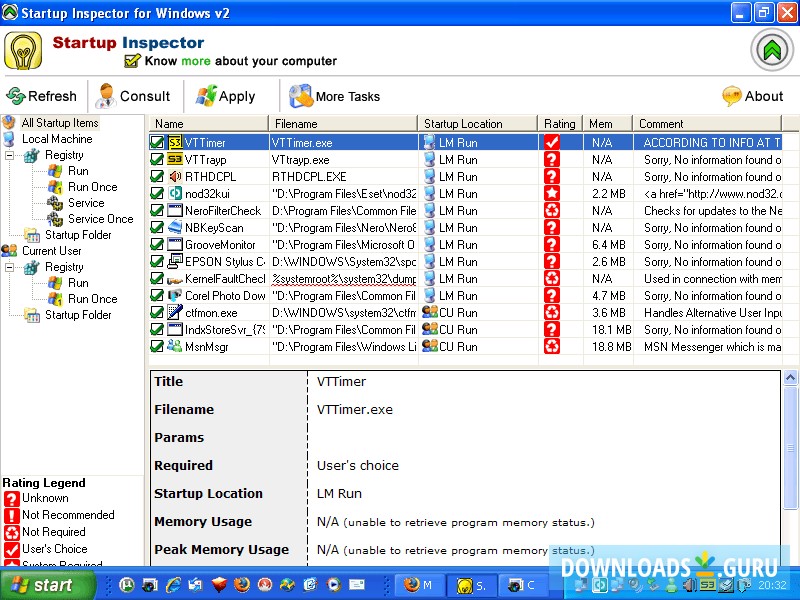Open the Windows Start menu
This screenshot has height=600, width=800.
[x=47, y=585]
